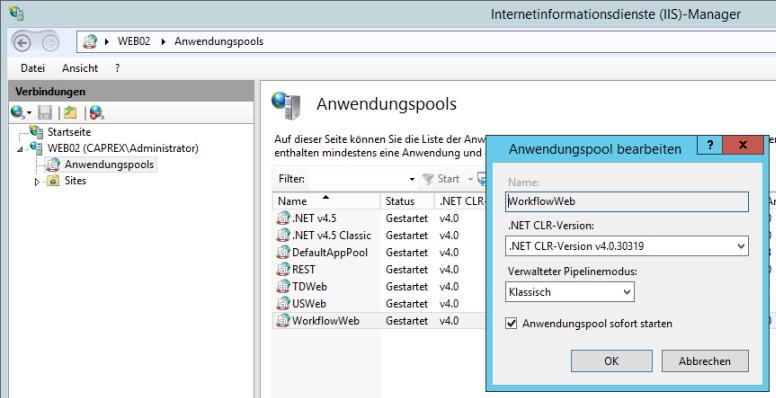Click the arrow after WEB02 in breadcrumb
This screenshot has width=776, height=398.
pos(163,42)
